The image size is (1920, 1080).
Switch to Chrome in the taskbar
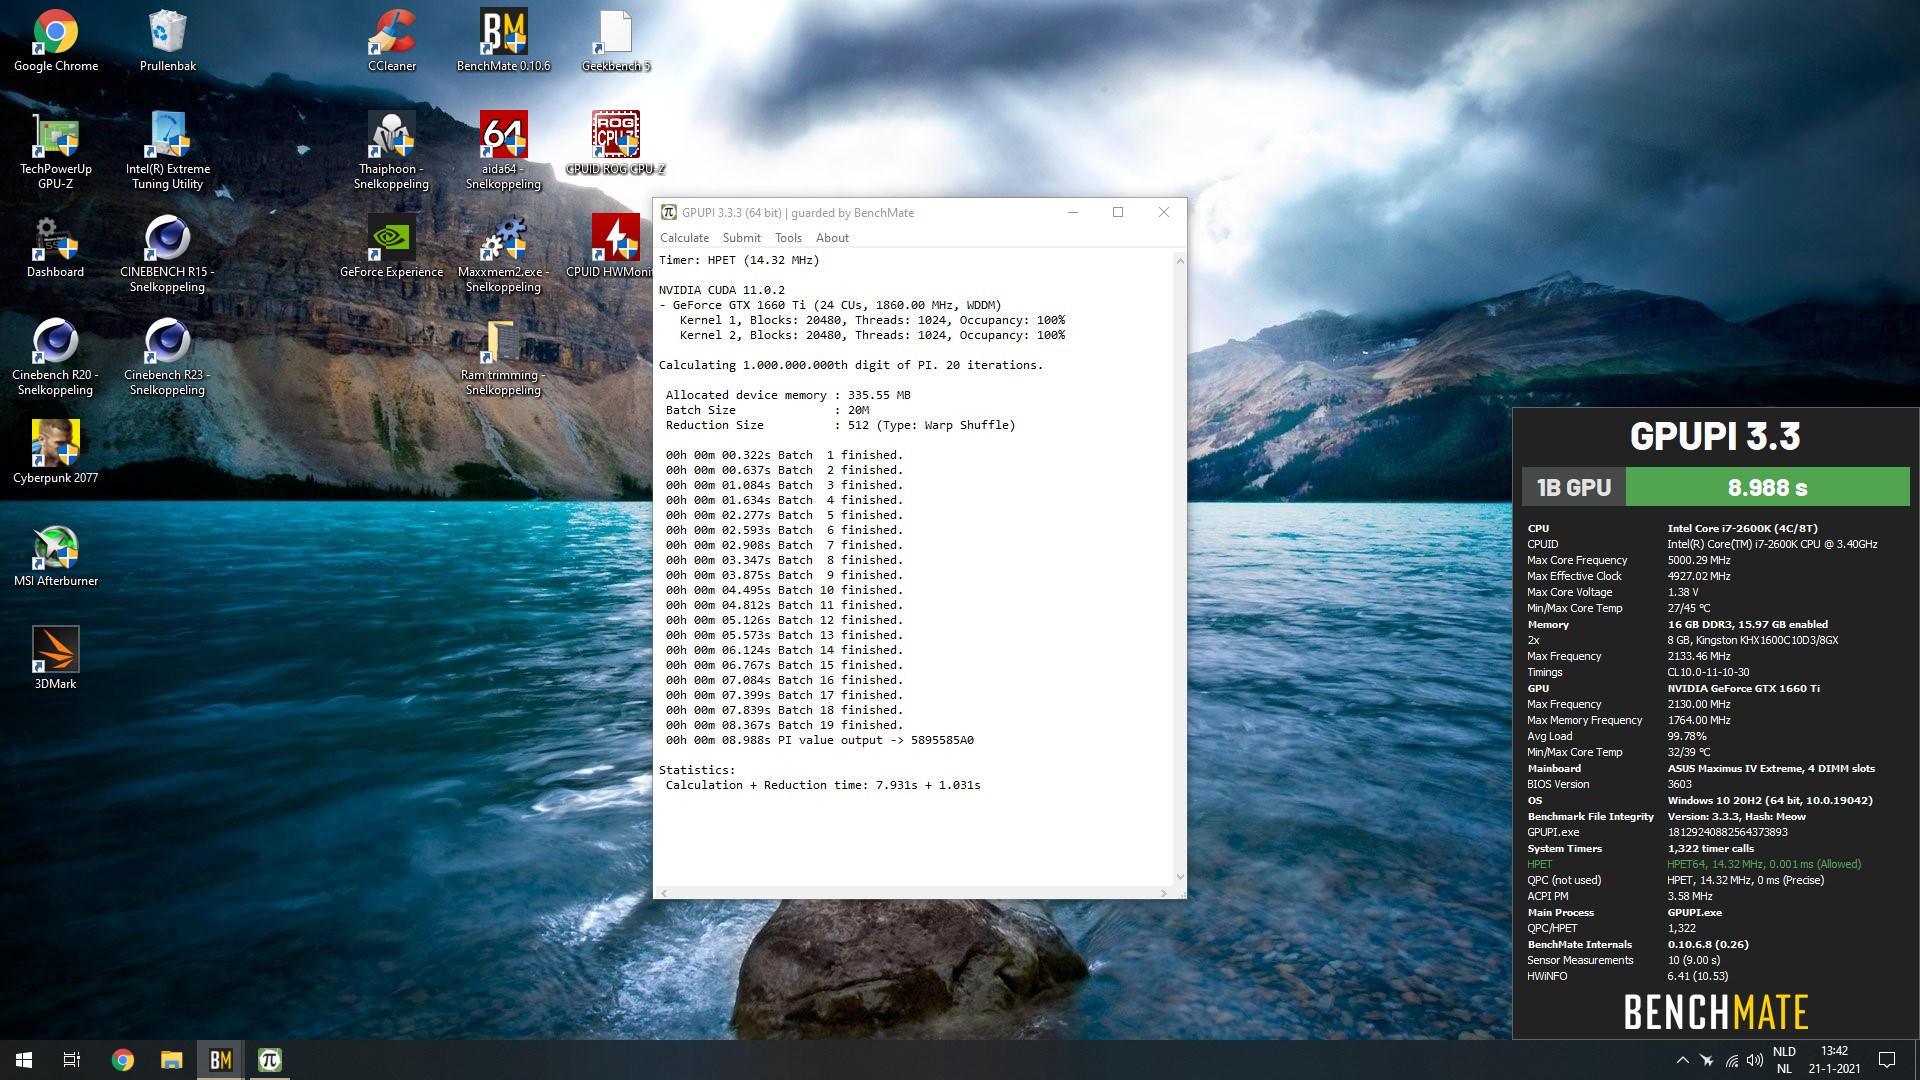pos(123,1060)
